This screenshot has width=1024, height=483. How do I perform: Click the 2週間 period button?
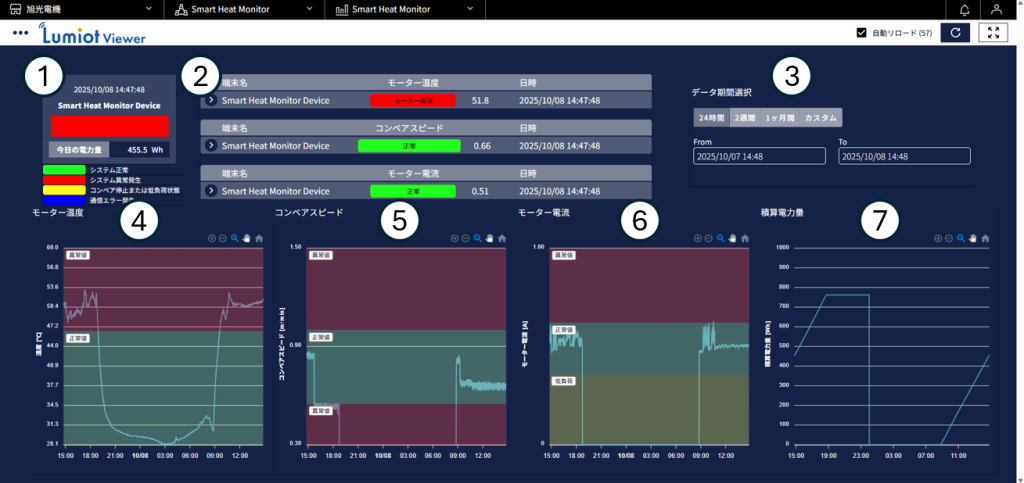(744, 117)
